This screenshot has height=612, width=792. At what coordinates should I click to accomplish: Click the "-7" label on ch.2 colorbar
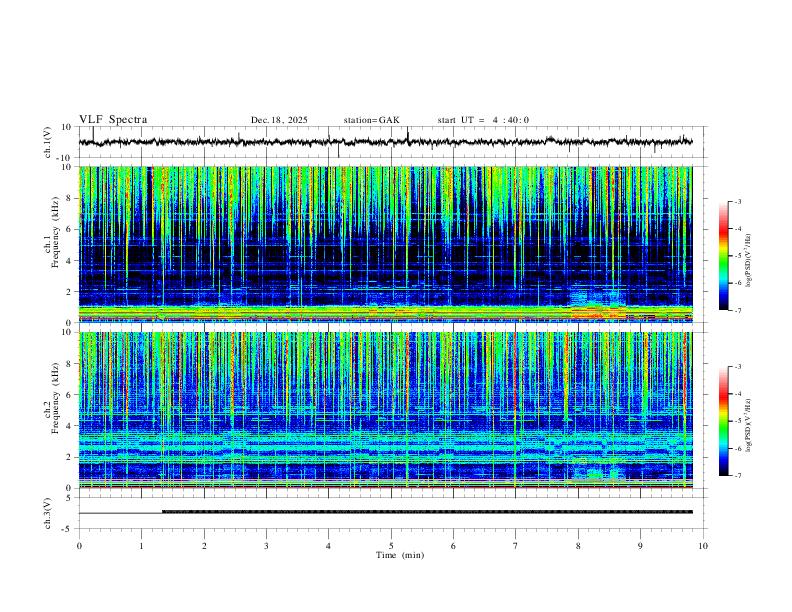738,476
